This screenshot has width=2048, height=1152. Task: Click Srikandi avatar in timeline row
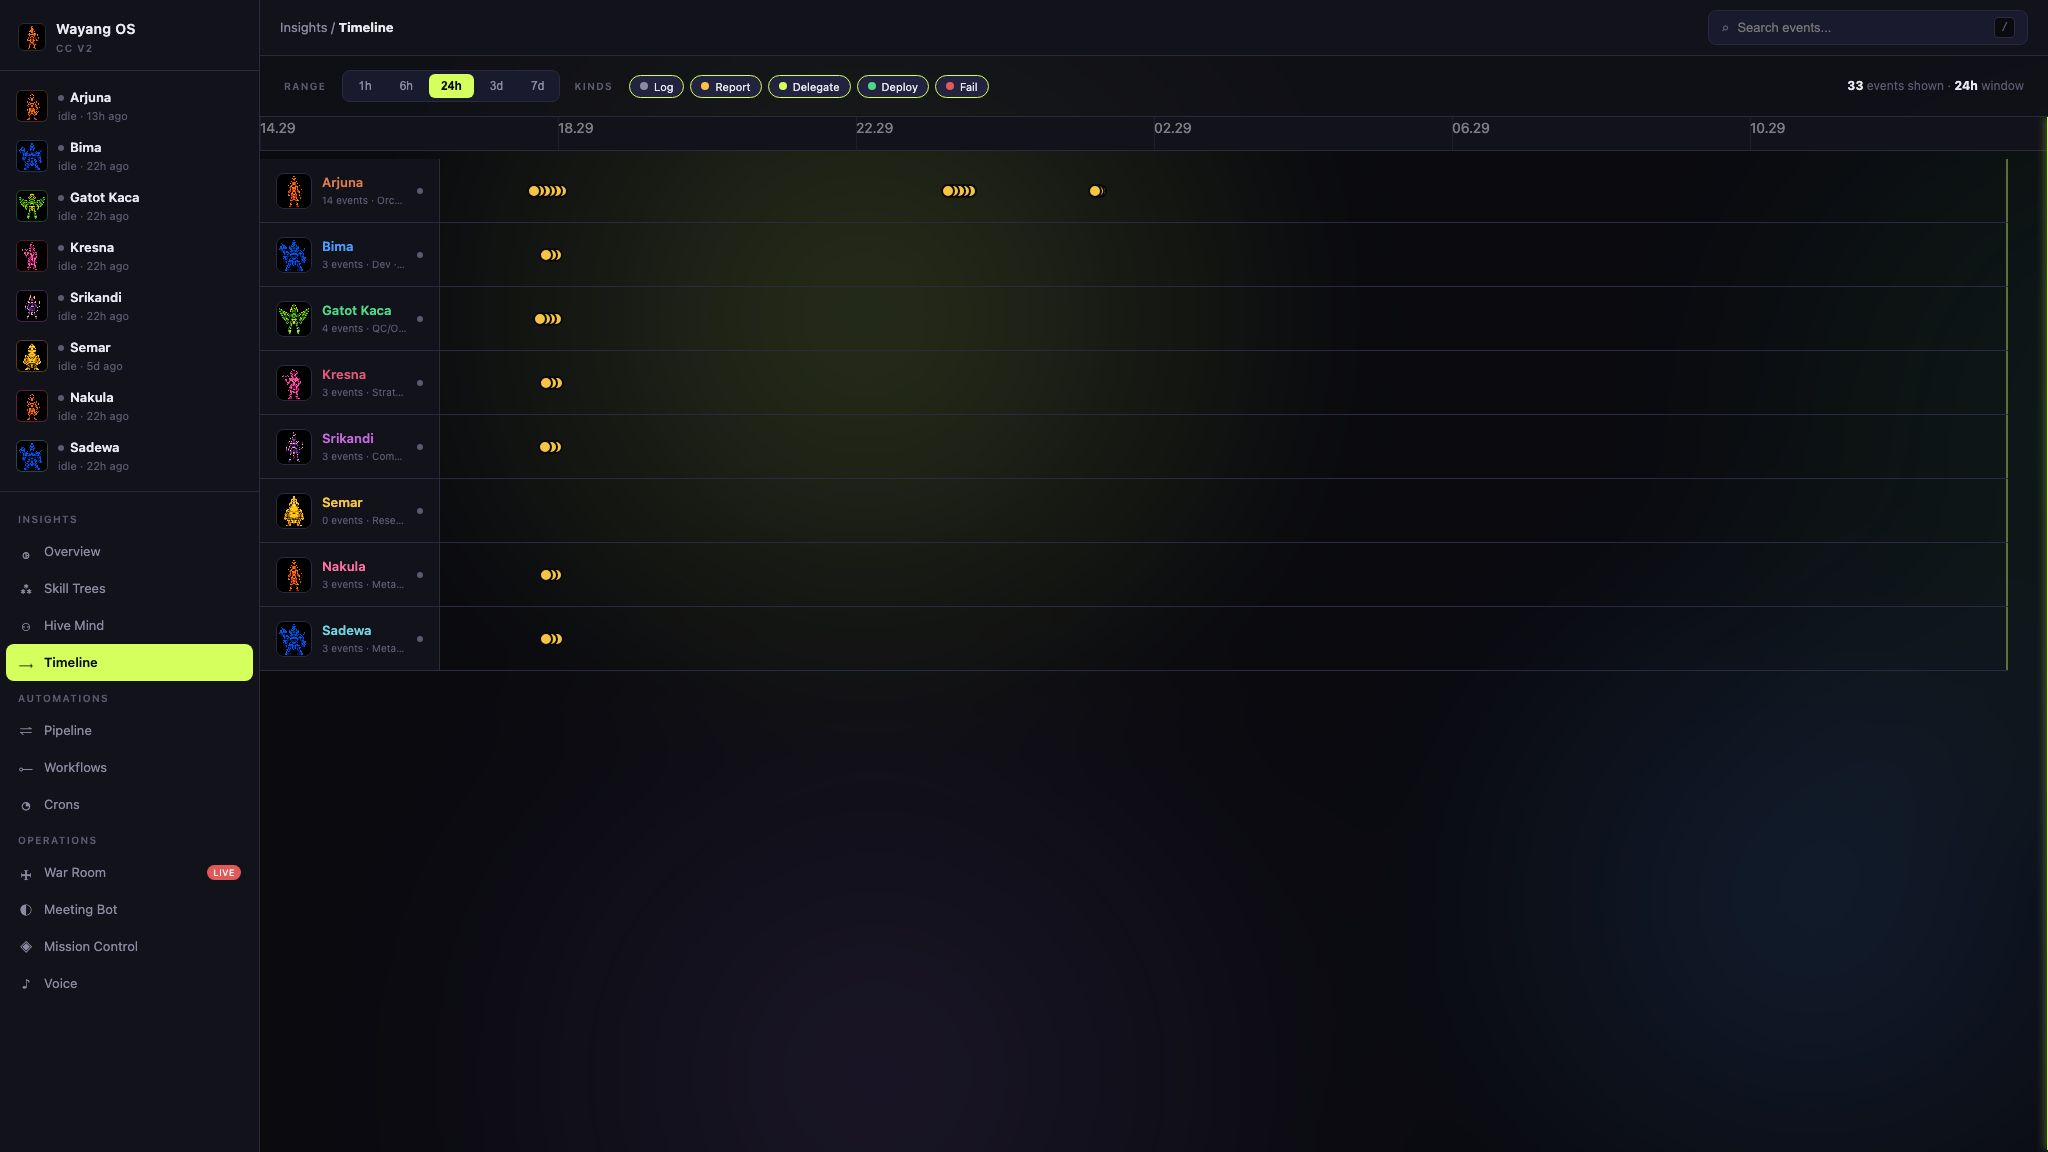294,447
